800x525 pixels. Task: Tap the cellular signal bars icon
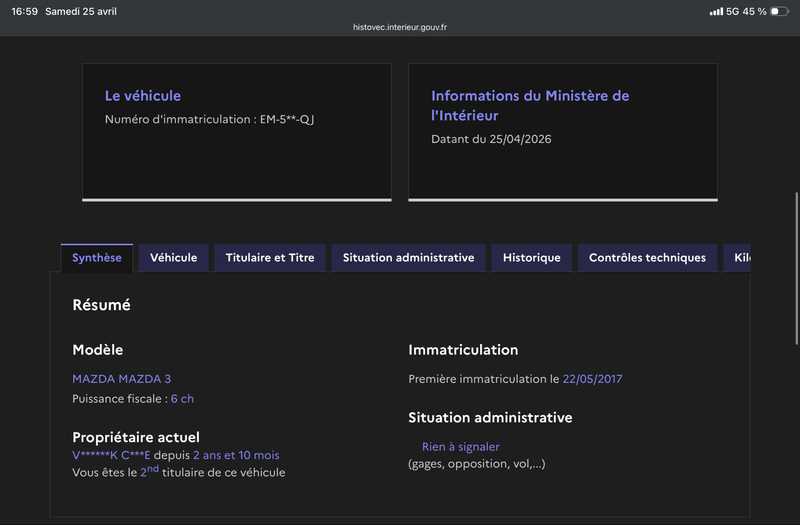point(716,11)
